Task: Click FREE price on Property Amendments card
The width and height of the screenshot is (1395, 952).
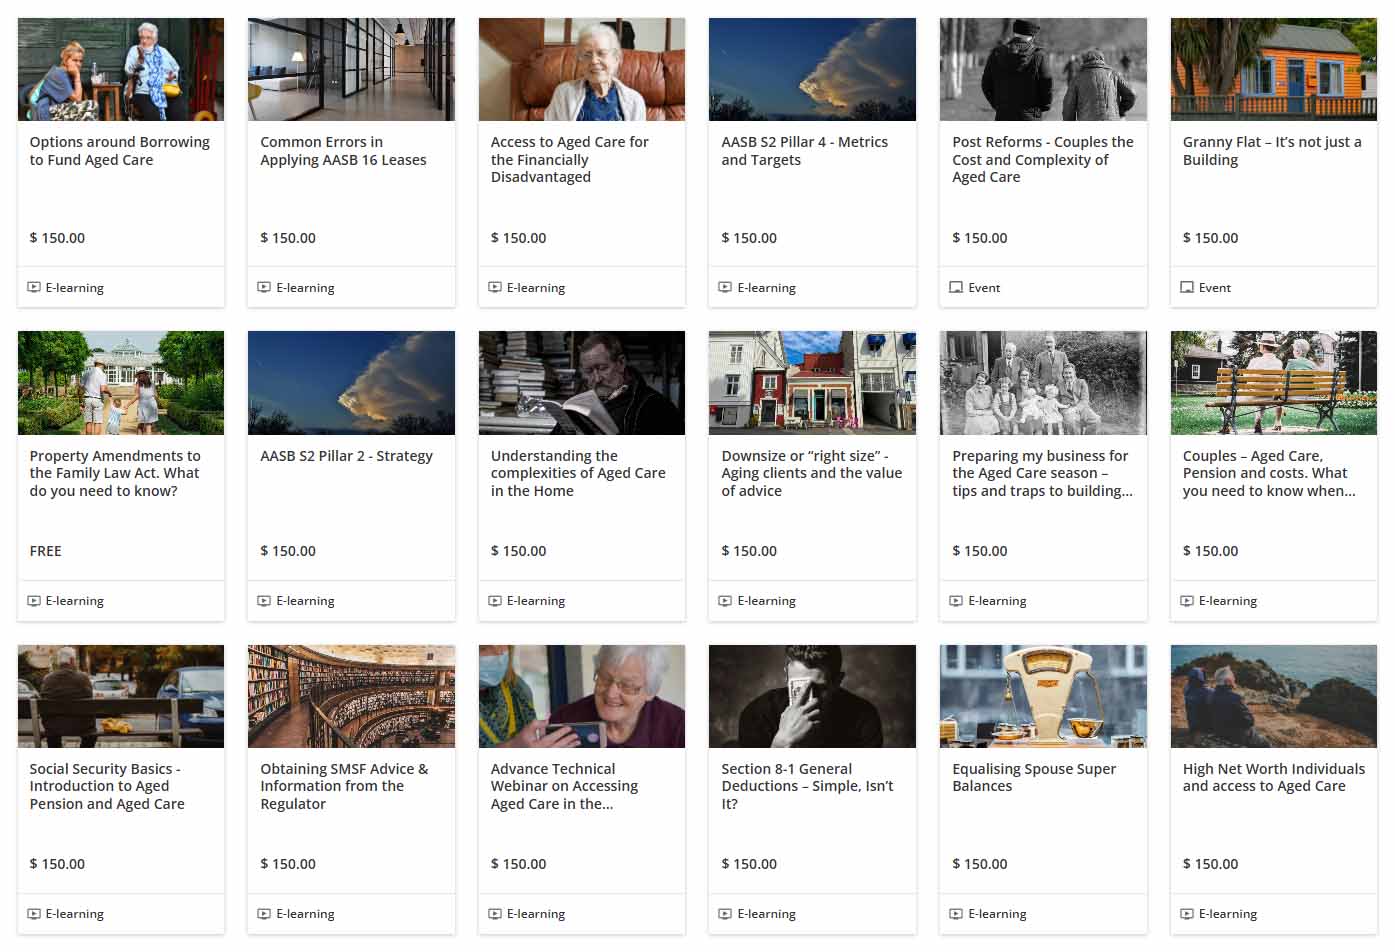Action: pos(45,551)
